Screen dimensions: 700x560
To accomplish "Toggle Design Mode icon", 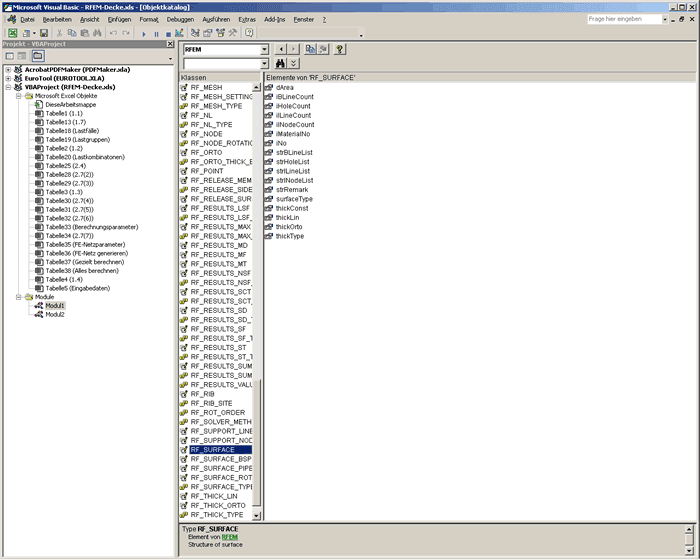I will point(179,33).
